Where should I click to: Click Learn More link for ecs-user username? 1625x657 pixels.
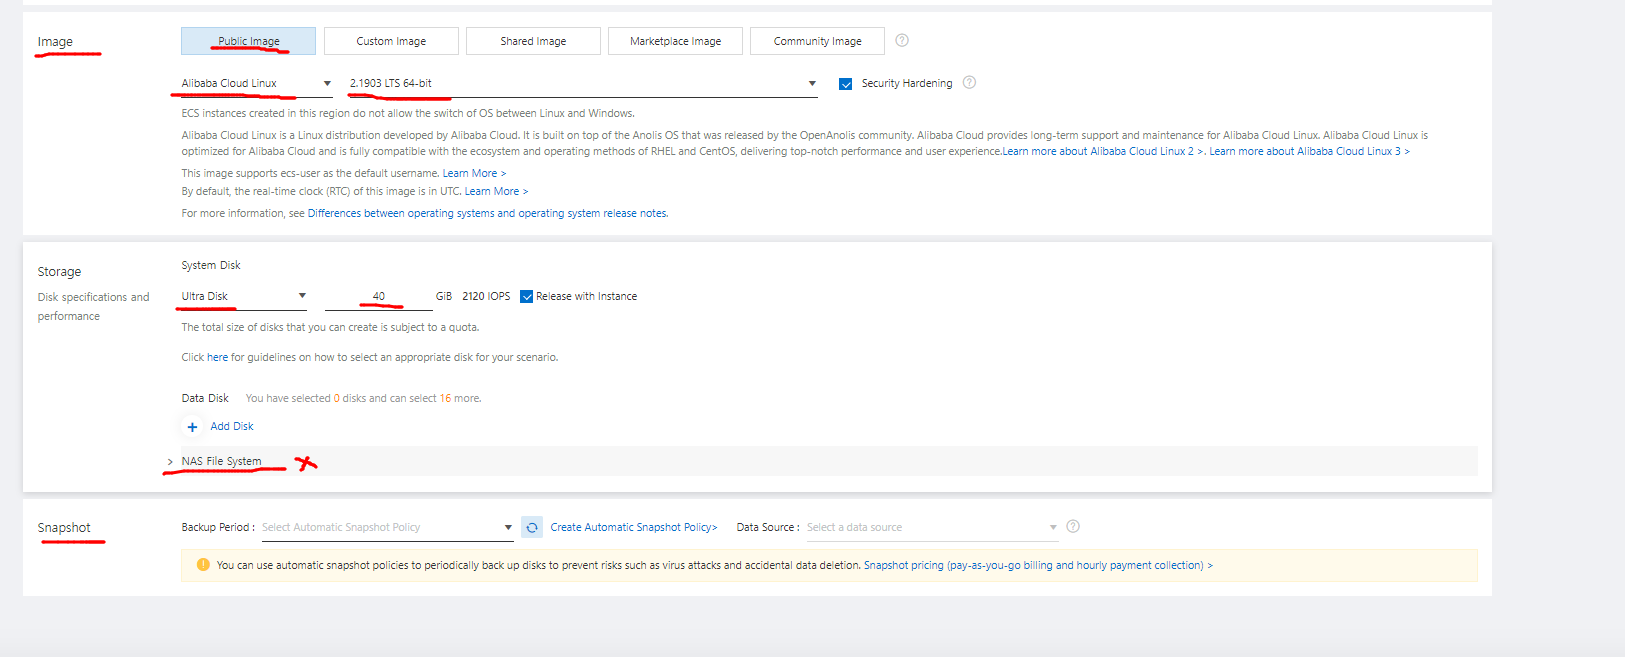click(474, 173)
